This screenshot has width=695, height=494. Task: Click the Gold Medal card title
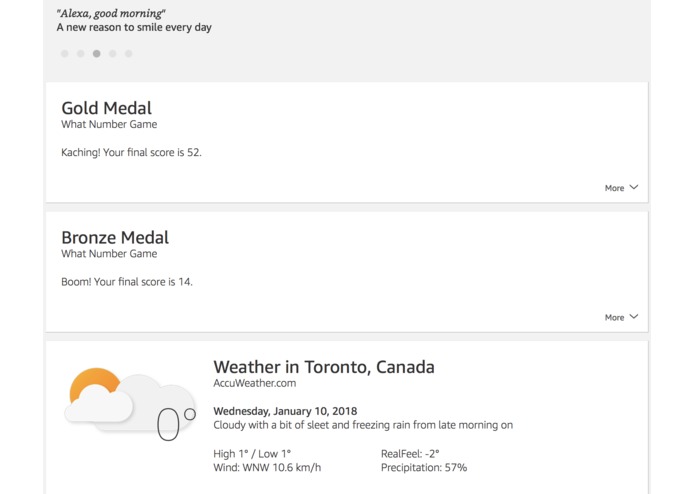106,108
